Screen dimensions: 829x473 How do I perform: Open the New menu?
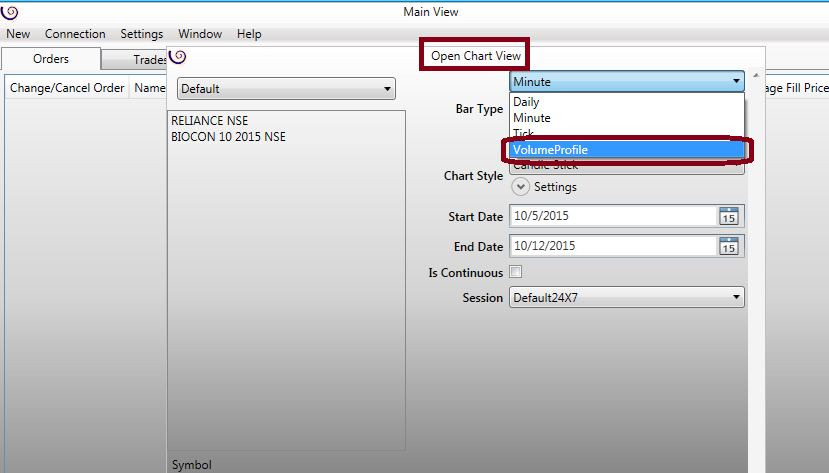18,34
